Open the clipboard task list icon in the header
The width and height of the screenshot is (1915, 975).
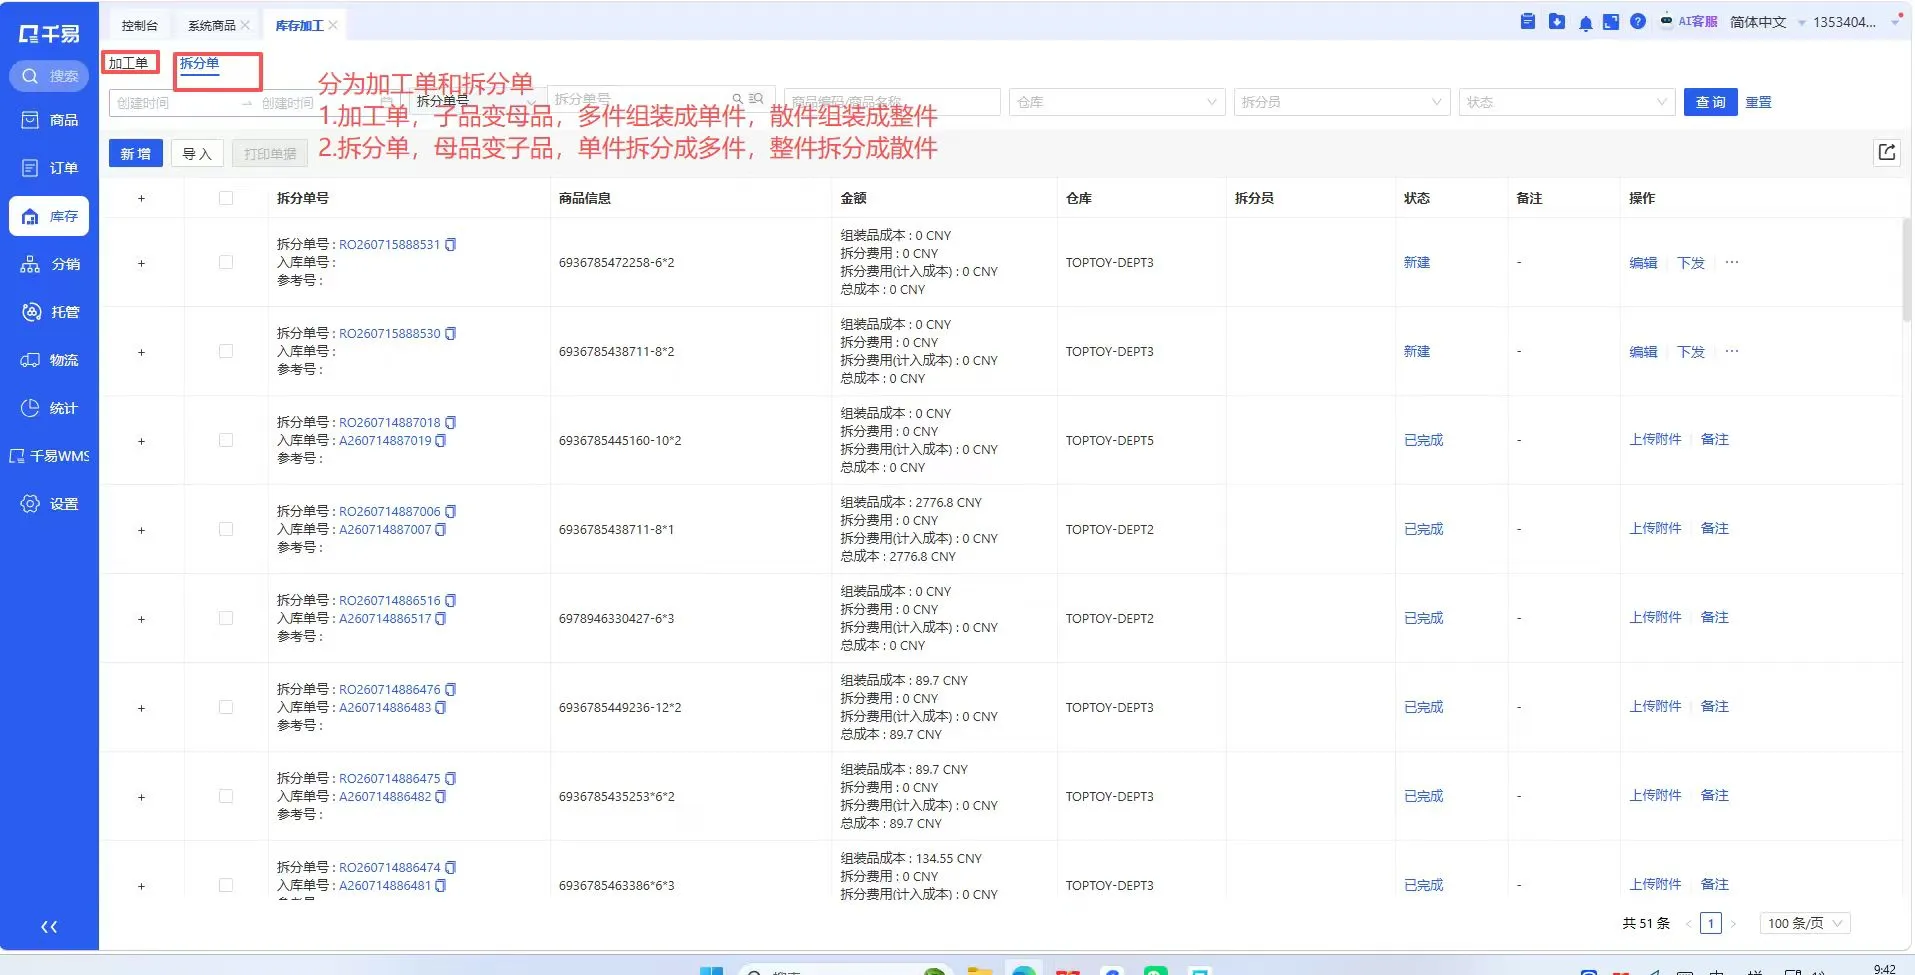[x=1528, y=21]
